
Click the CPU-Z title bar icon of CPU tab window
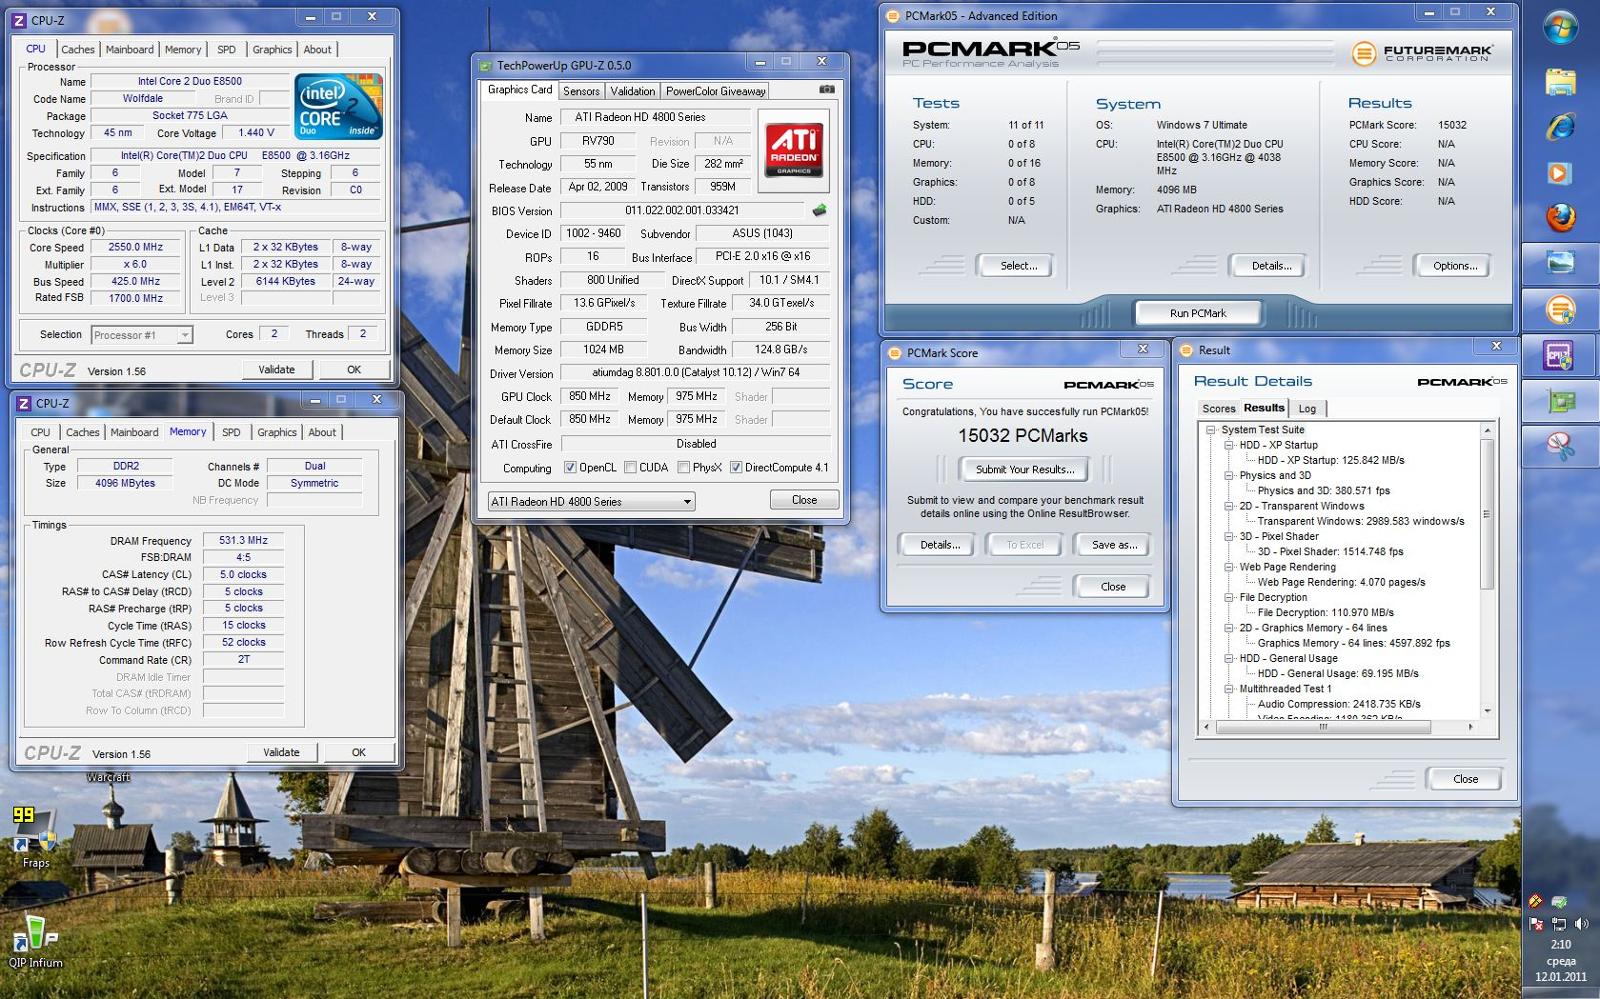(x=19, y=20)
